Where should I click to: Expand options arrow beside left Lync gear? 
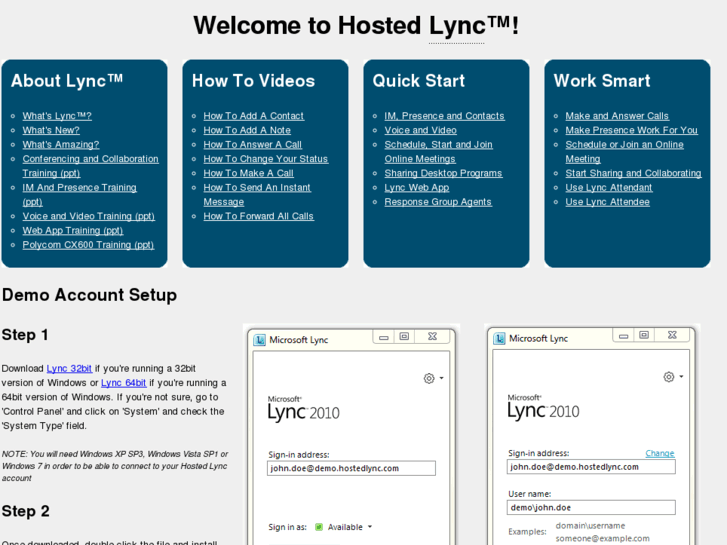[441, 378]
